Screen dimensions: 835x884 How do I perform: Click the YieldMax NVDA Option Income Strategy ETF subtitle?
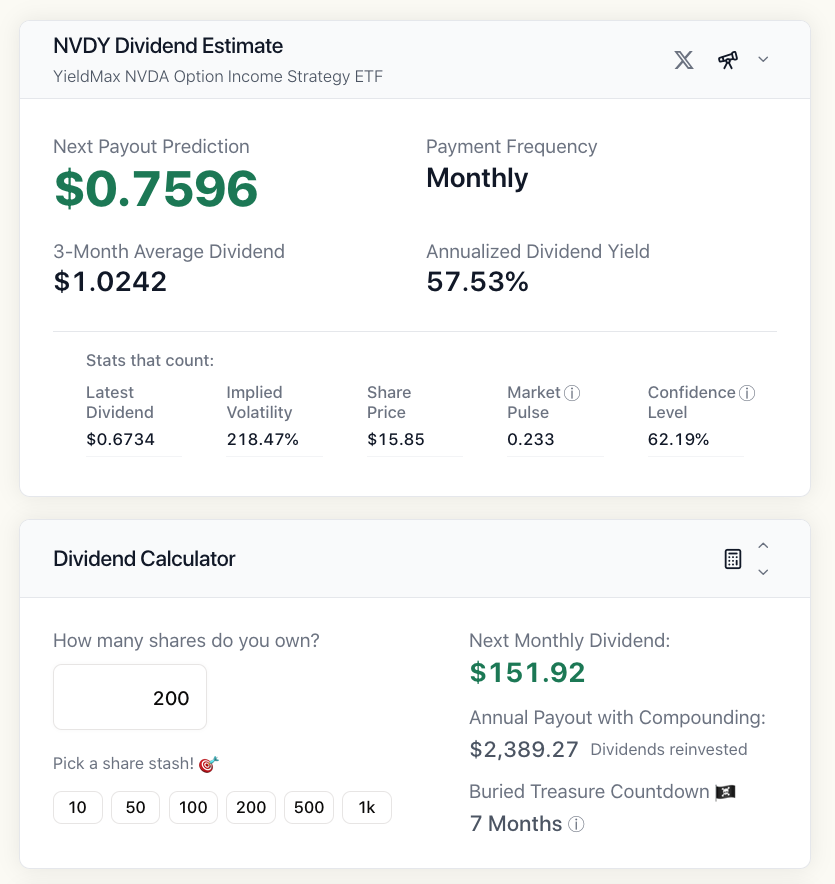[218, 77]
